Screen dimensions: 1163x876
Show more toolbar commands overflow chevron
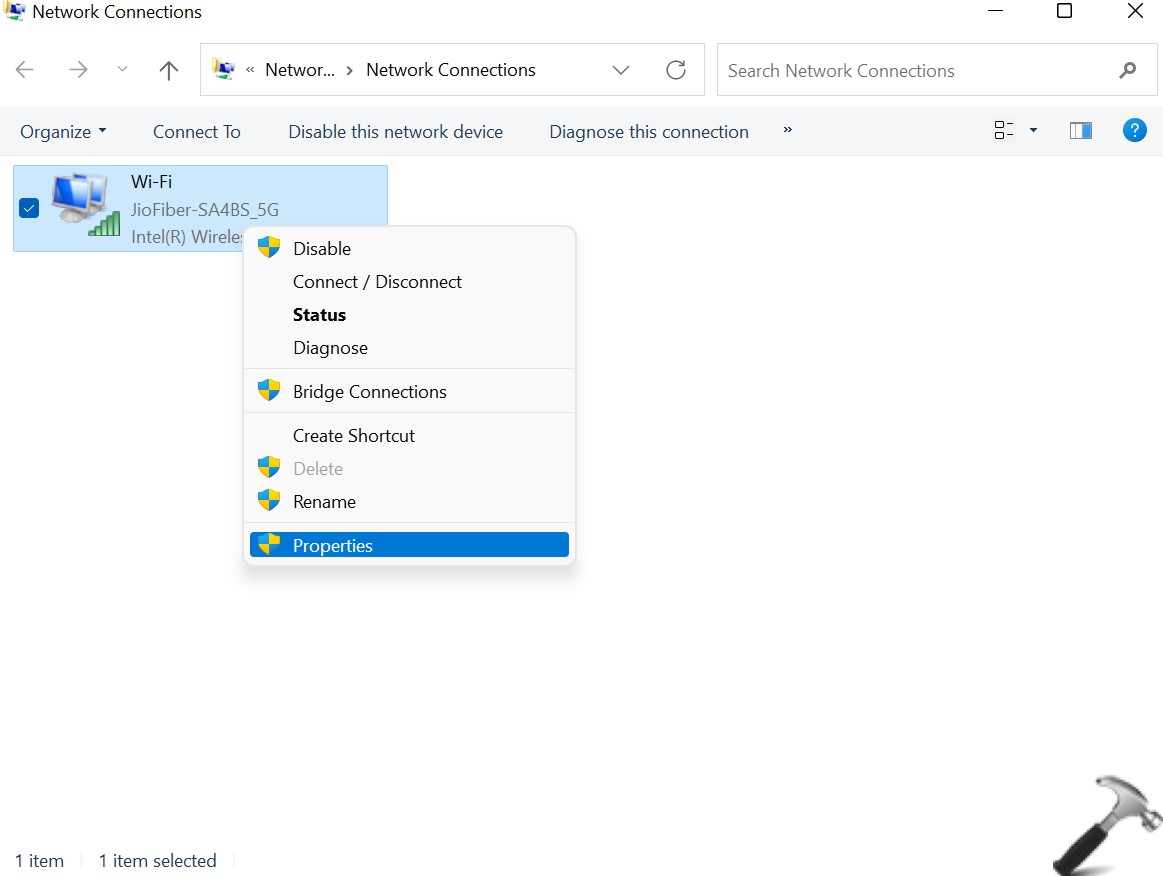pyautogui.click(x=787, y=130)
